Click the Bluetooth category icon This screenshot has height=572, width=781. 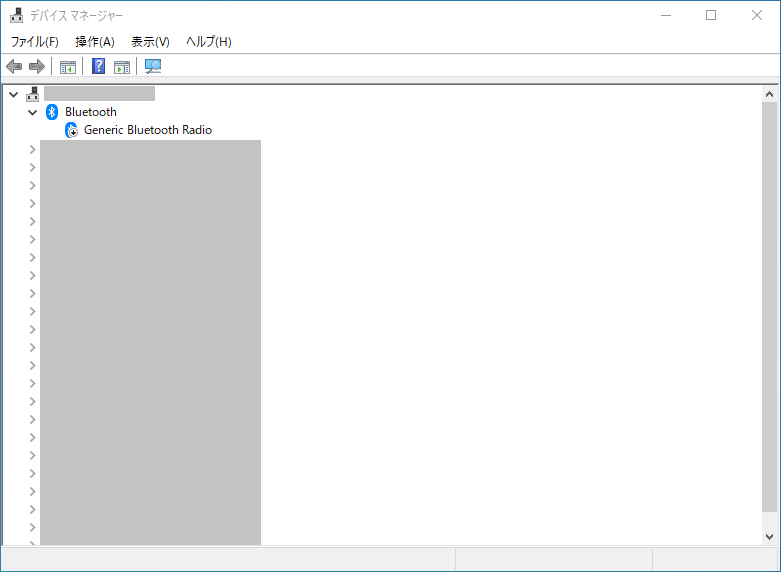(52, 112)
